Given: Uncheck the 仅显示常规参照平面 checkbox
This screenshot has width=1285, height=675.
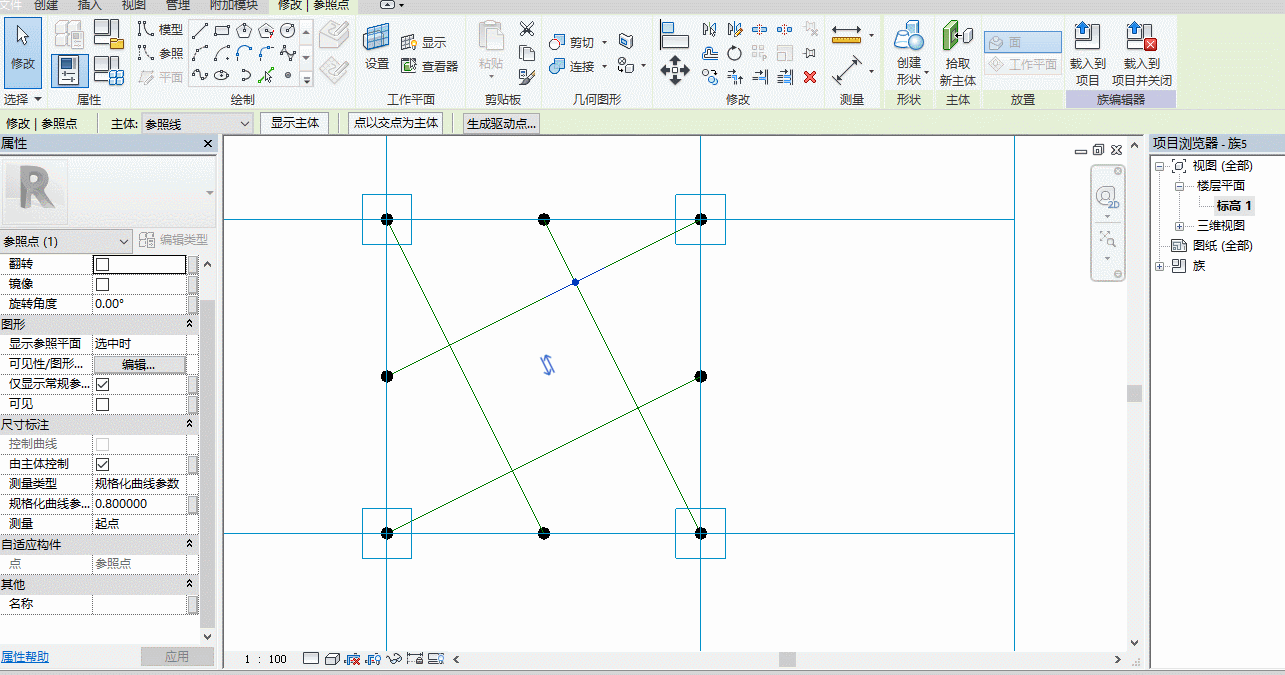Looking at the screenshot, I should click(x=102, y=384).
